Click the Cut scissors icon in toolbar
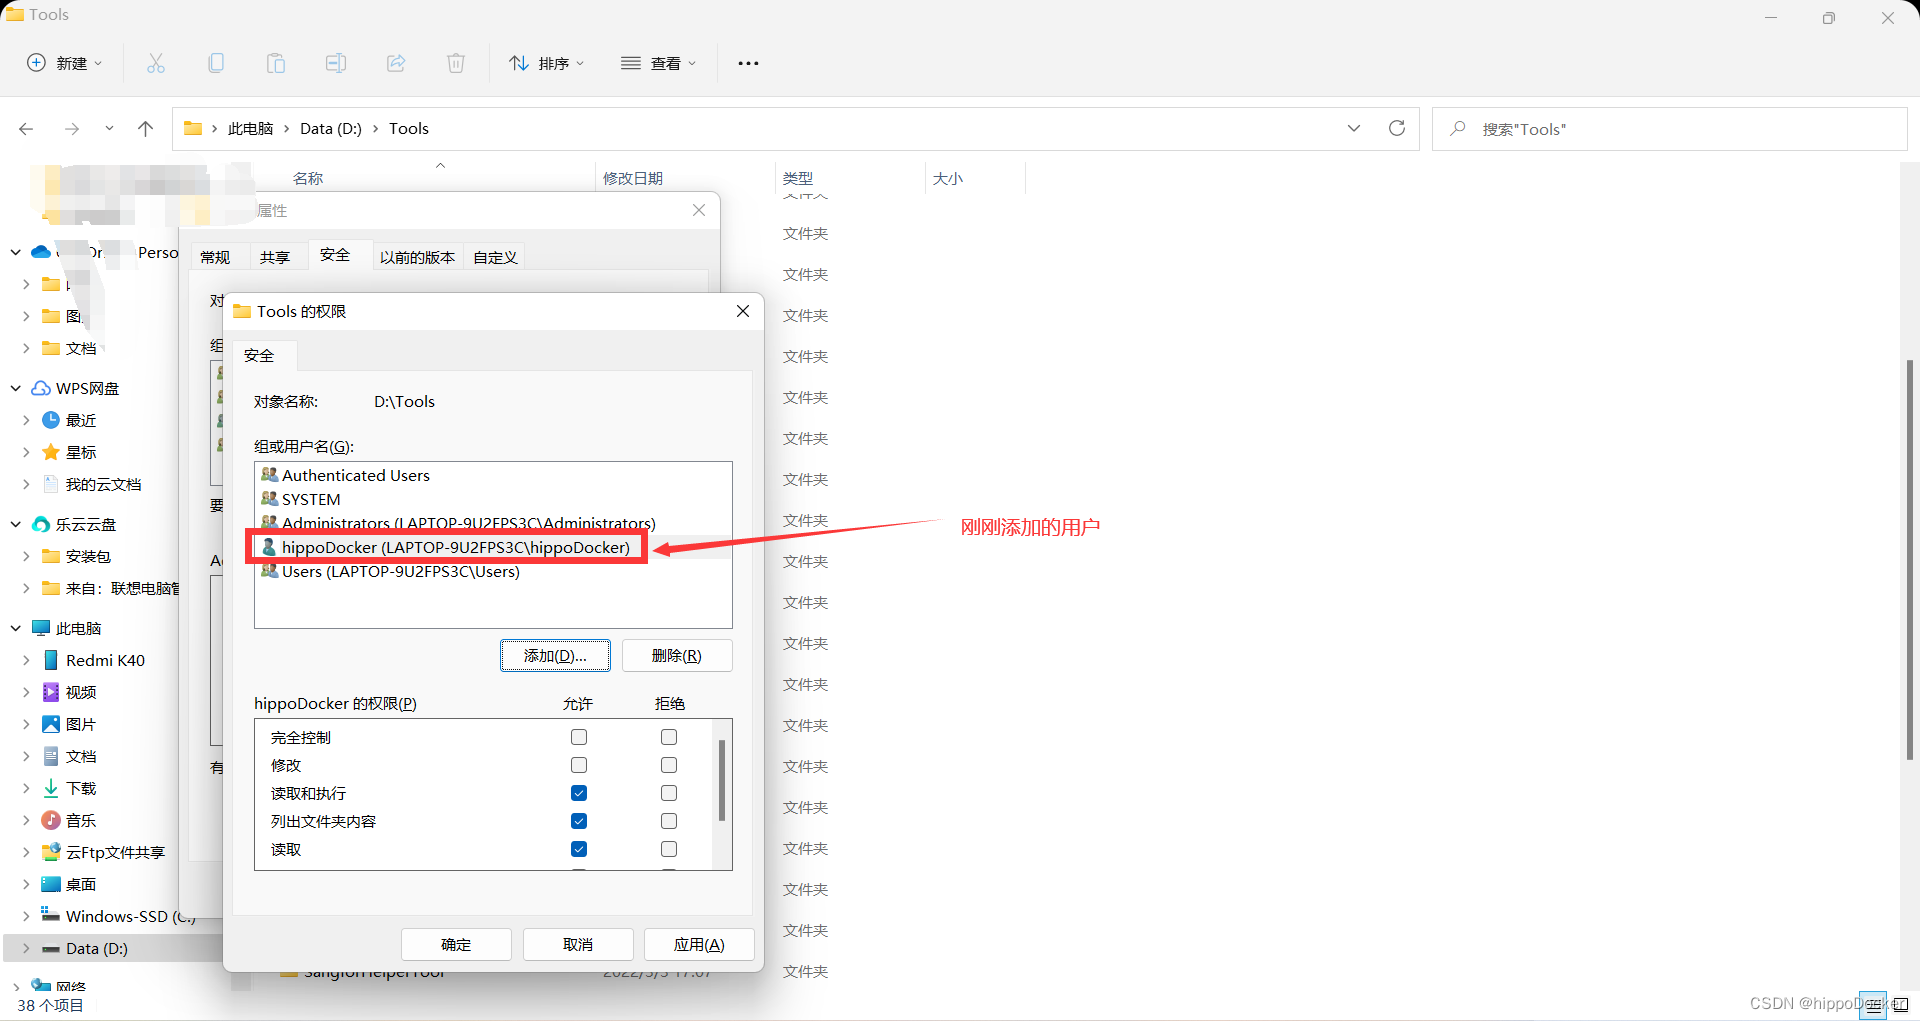This screenshot has height=1021, width=1920. (156, 63)
